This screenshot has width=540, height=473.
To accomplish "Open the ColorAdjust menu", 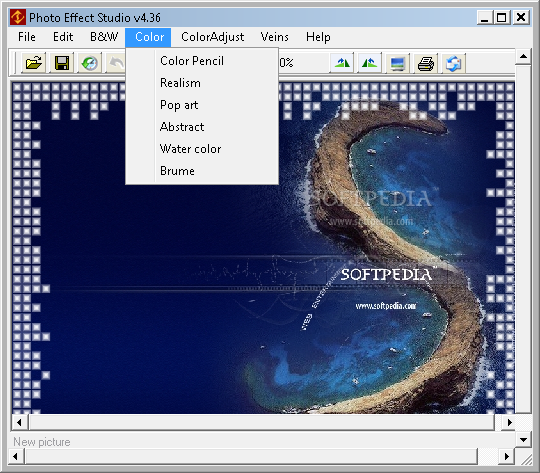I will tap(212, 37).
